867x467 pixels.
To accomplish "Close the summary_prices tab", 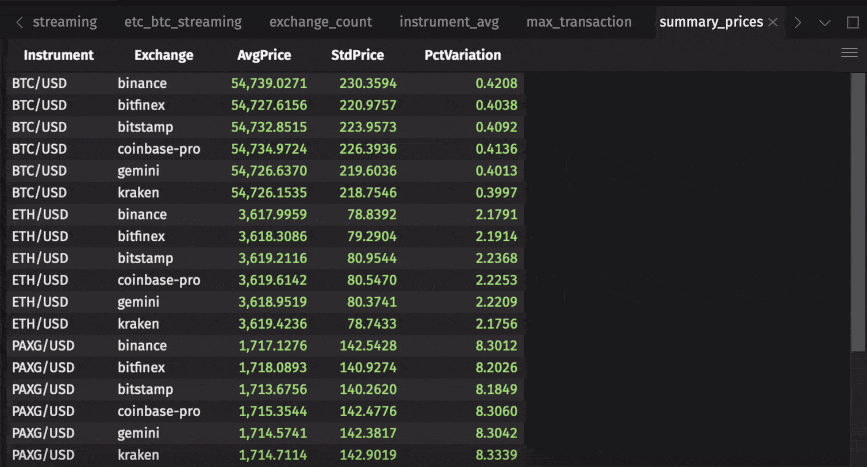I will coord(773,22).
